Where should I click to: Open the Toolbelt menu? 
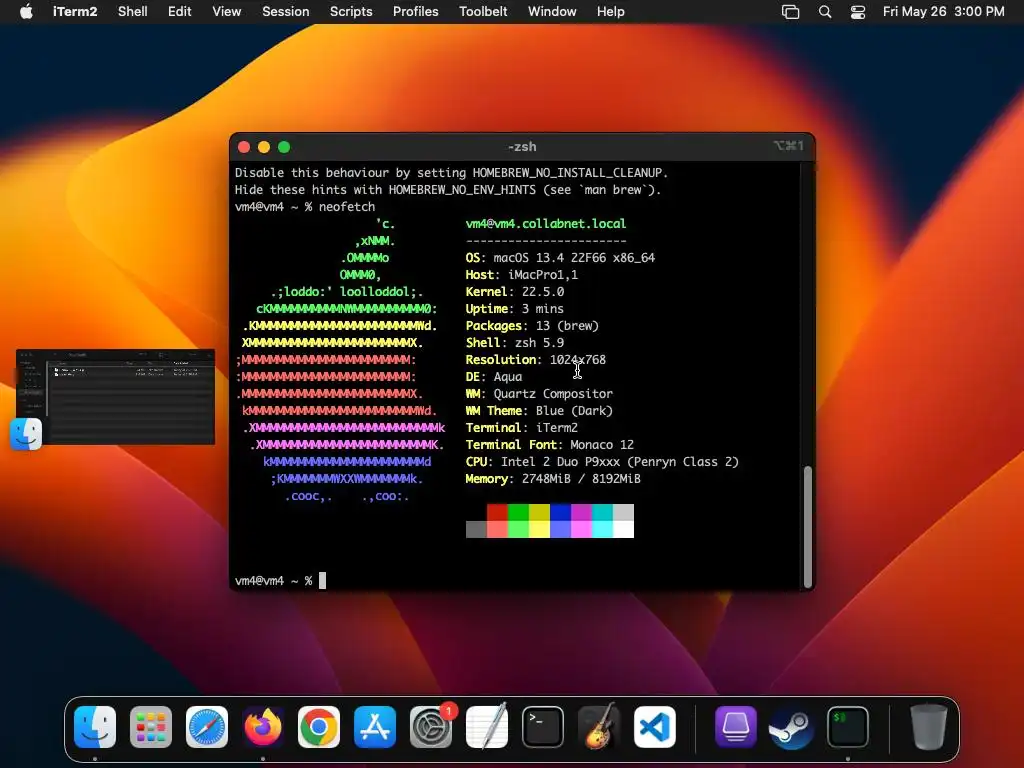(483, 12)
